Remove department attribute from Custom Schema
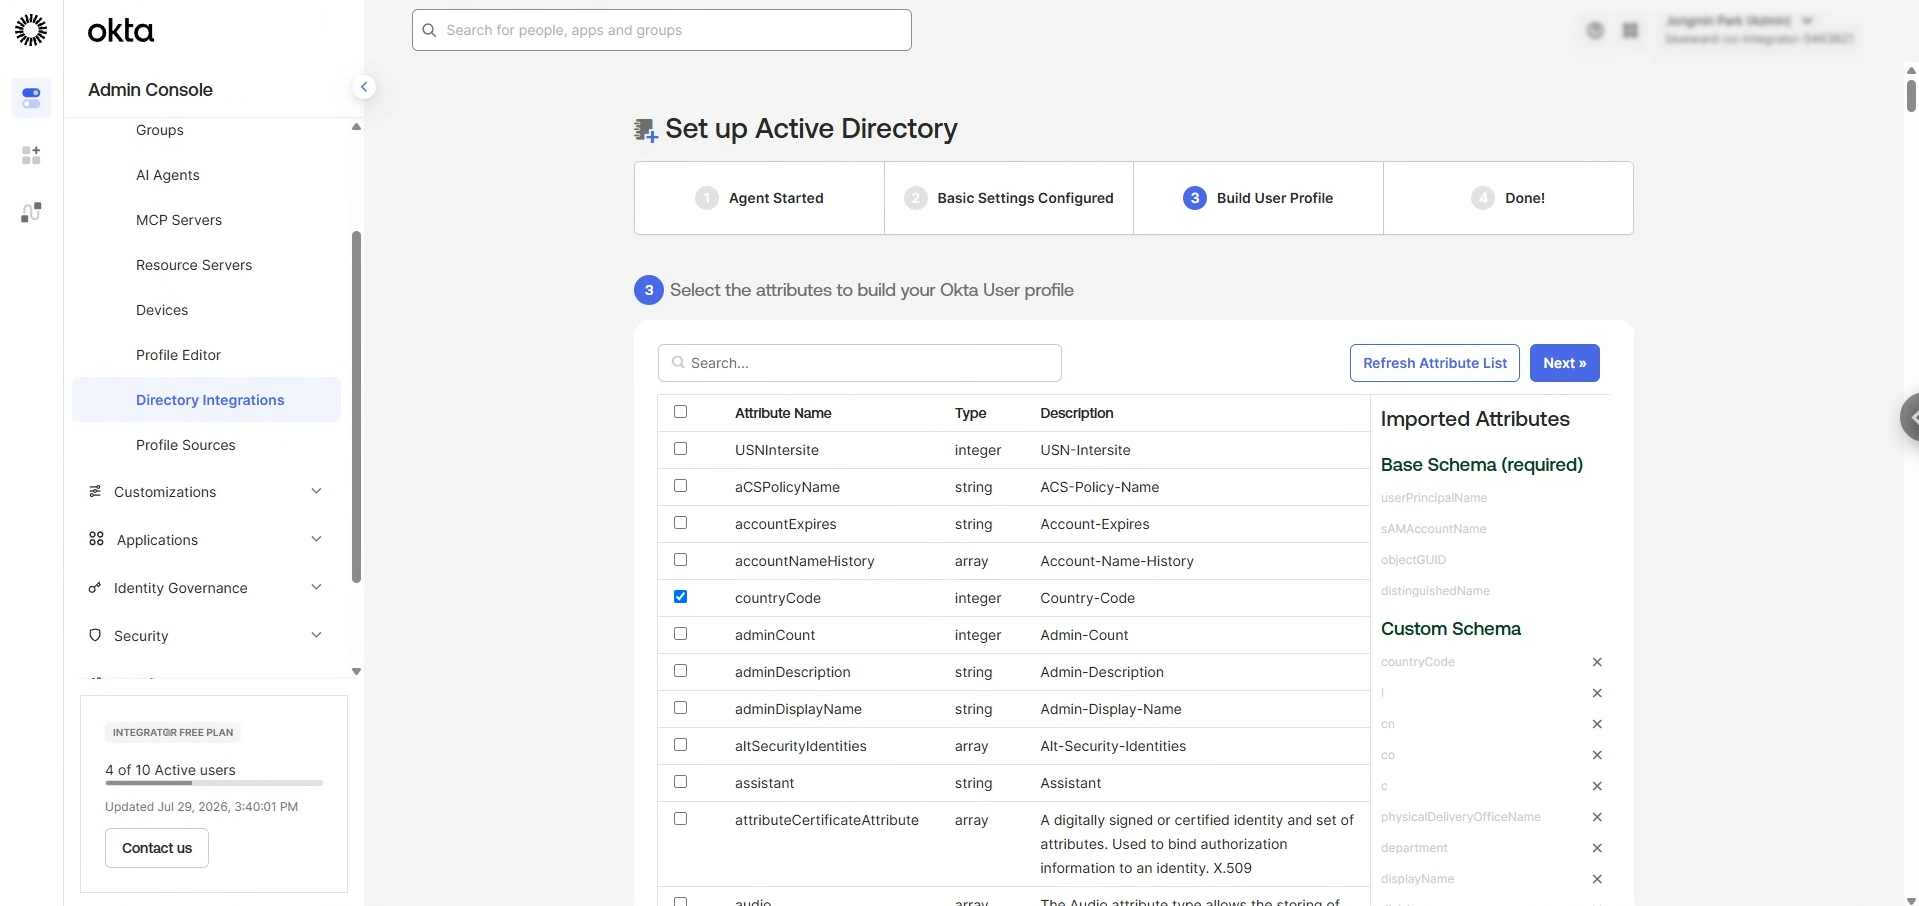Viewport: 1919px width, 906px height. click(x=1597, y=848)
